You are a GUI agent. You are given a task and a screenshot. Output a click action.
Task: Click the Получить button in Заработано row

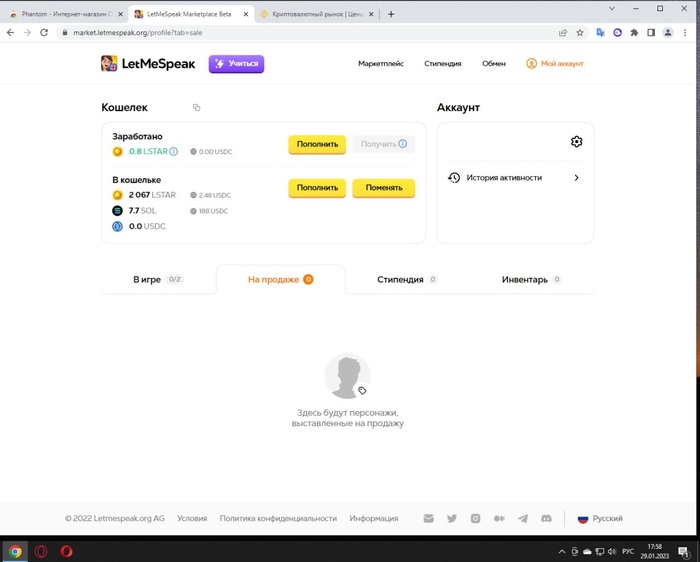[383, 144]
